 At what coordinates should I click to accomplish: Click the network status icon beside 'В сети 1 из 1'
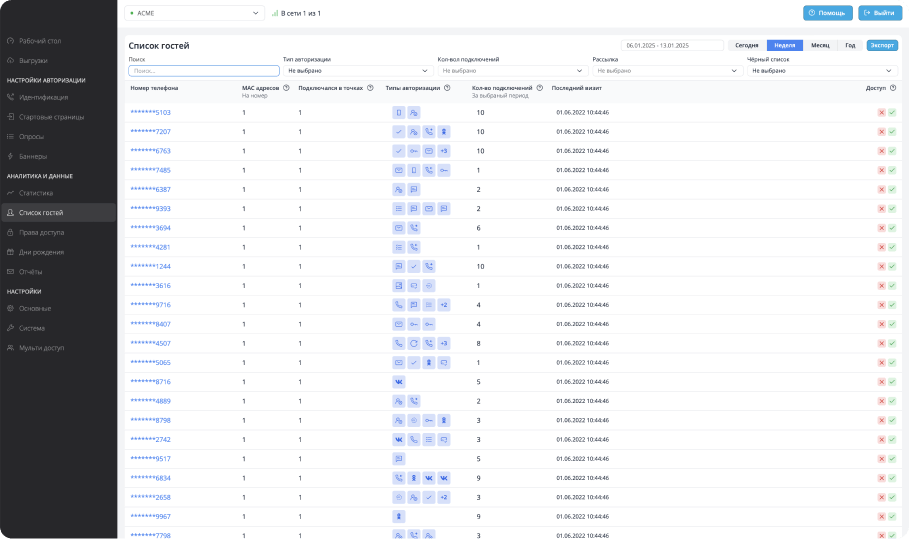(275, 14)
